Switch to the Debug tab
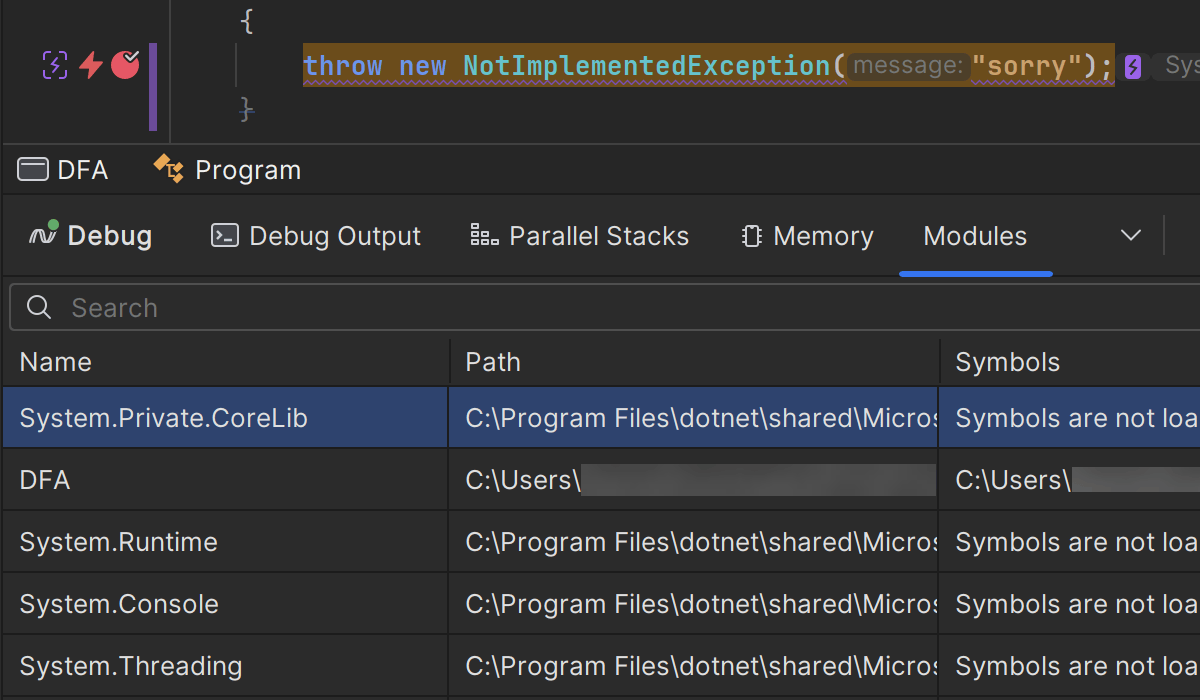1200x700 pixels. pyautogui.click(x=90, y=236)
